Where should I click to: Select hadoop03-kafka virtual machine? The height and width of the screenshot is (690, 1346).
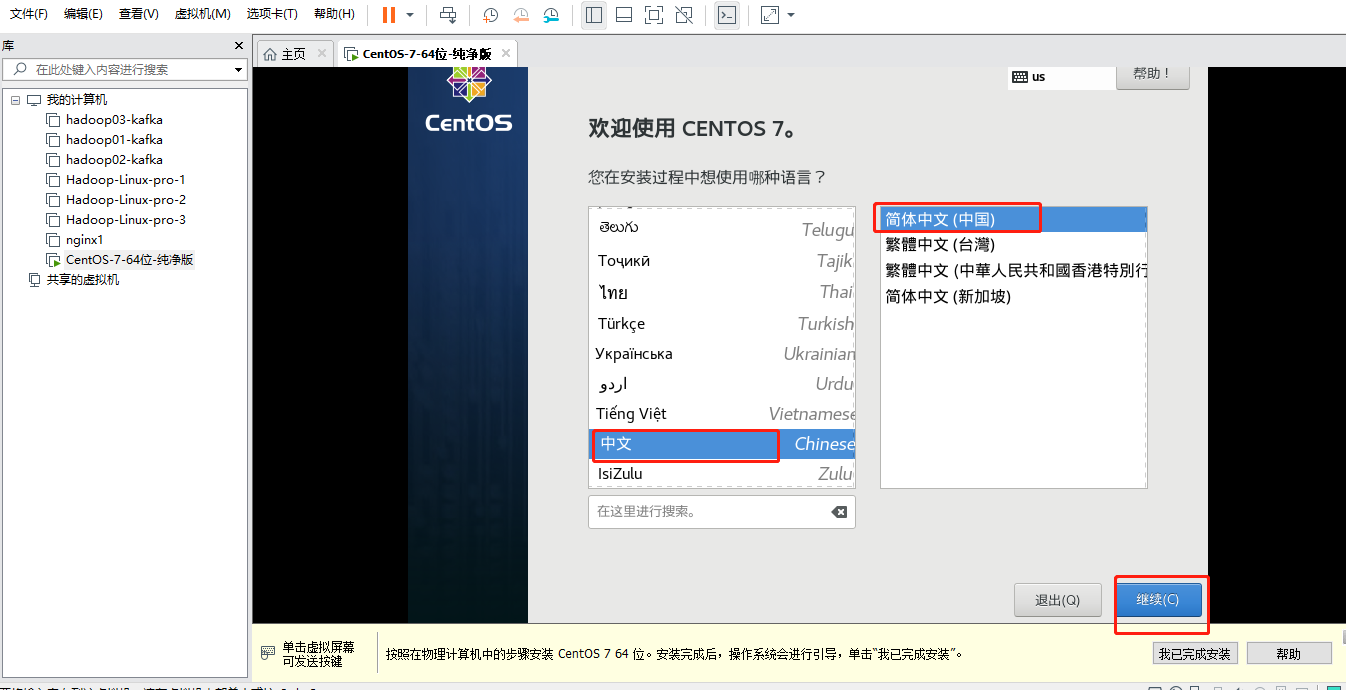point(114,120)
